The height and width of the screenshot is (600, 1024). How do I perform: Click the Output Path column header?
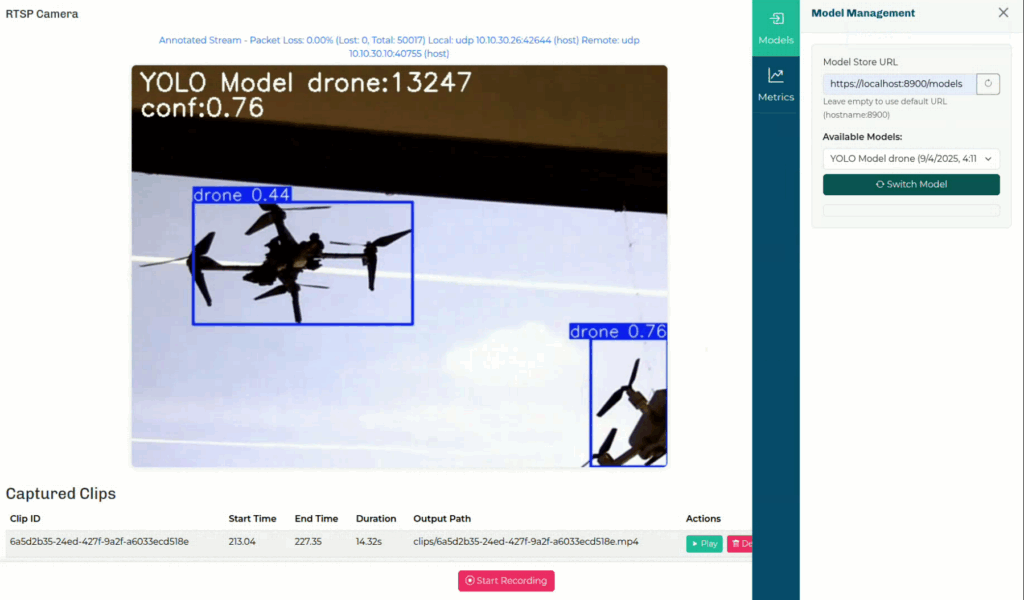click(442, 519)
